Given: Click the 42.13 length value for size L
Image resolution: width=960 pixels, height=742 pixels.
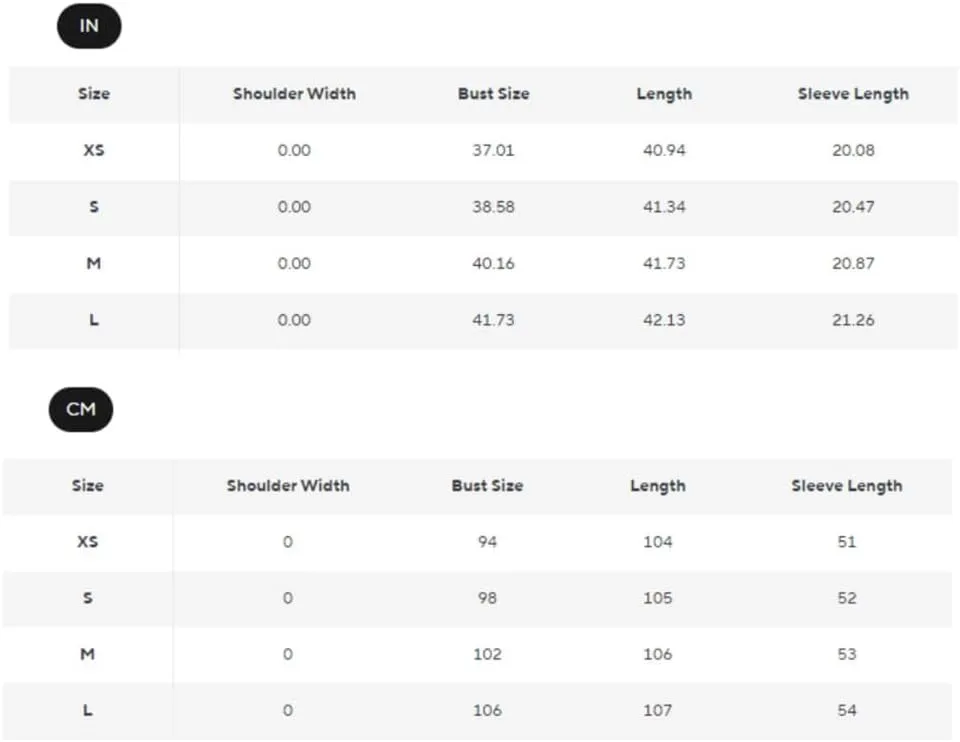Looking at the screenshot, I should [664, 320].
